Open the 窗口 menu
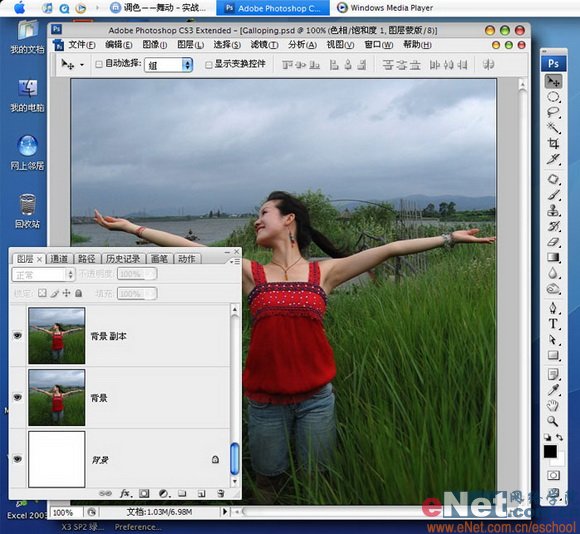 (378, 45)
